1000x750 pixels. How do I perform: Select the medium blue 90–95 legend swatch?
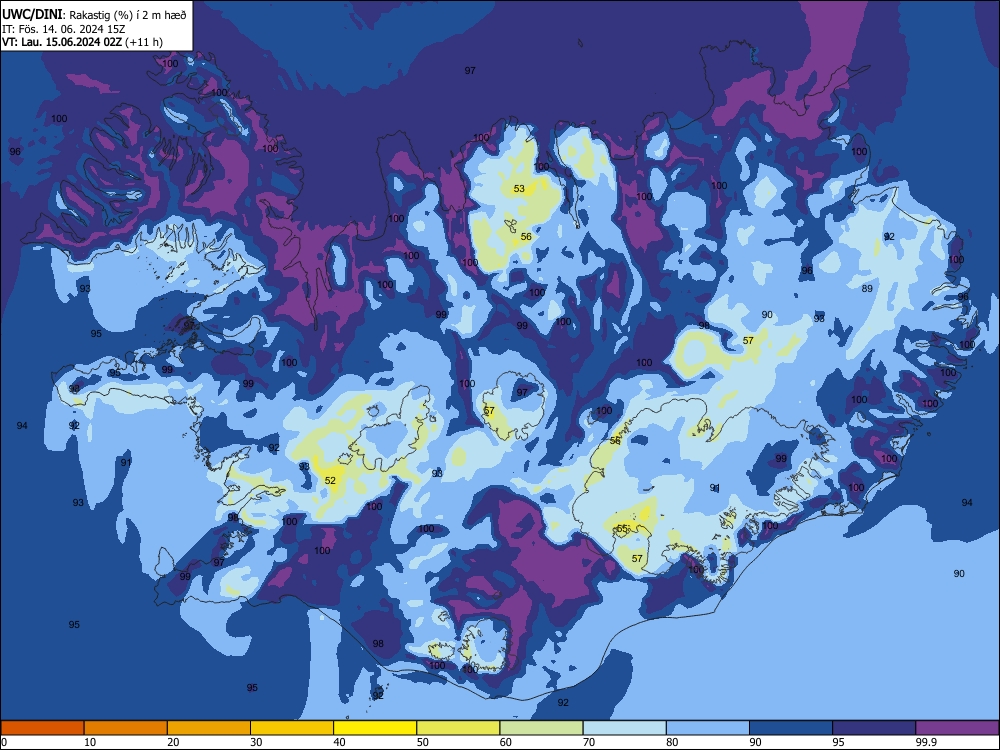pyautogui.click(x=791, y=728)
